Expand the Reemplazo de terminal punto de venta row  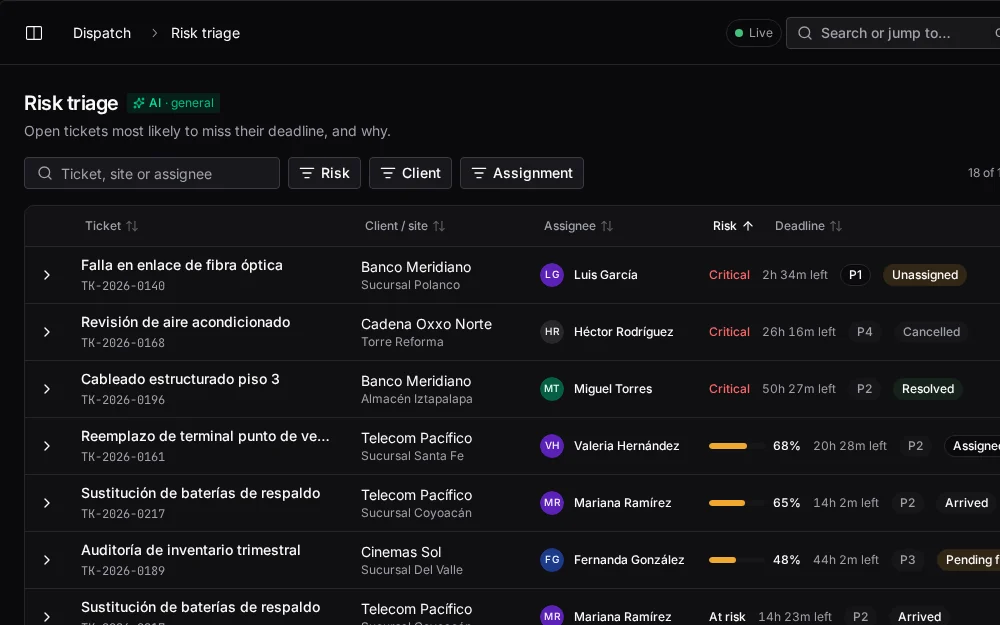pyautogui.click(x=47, y=446)
